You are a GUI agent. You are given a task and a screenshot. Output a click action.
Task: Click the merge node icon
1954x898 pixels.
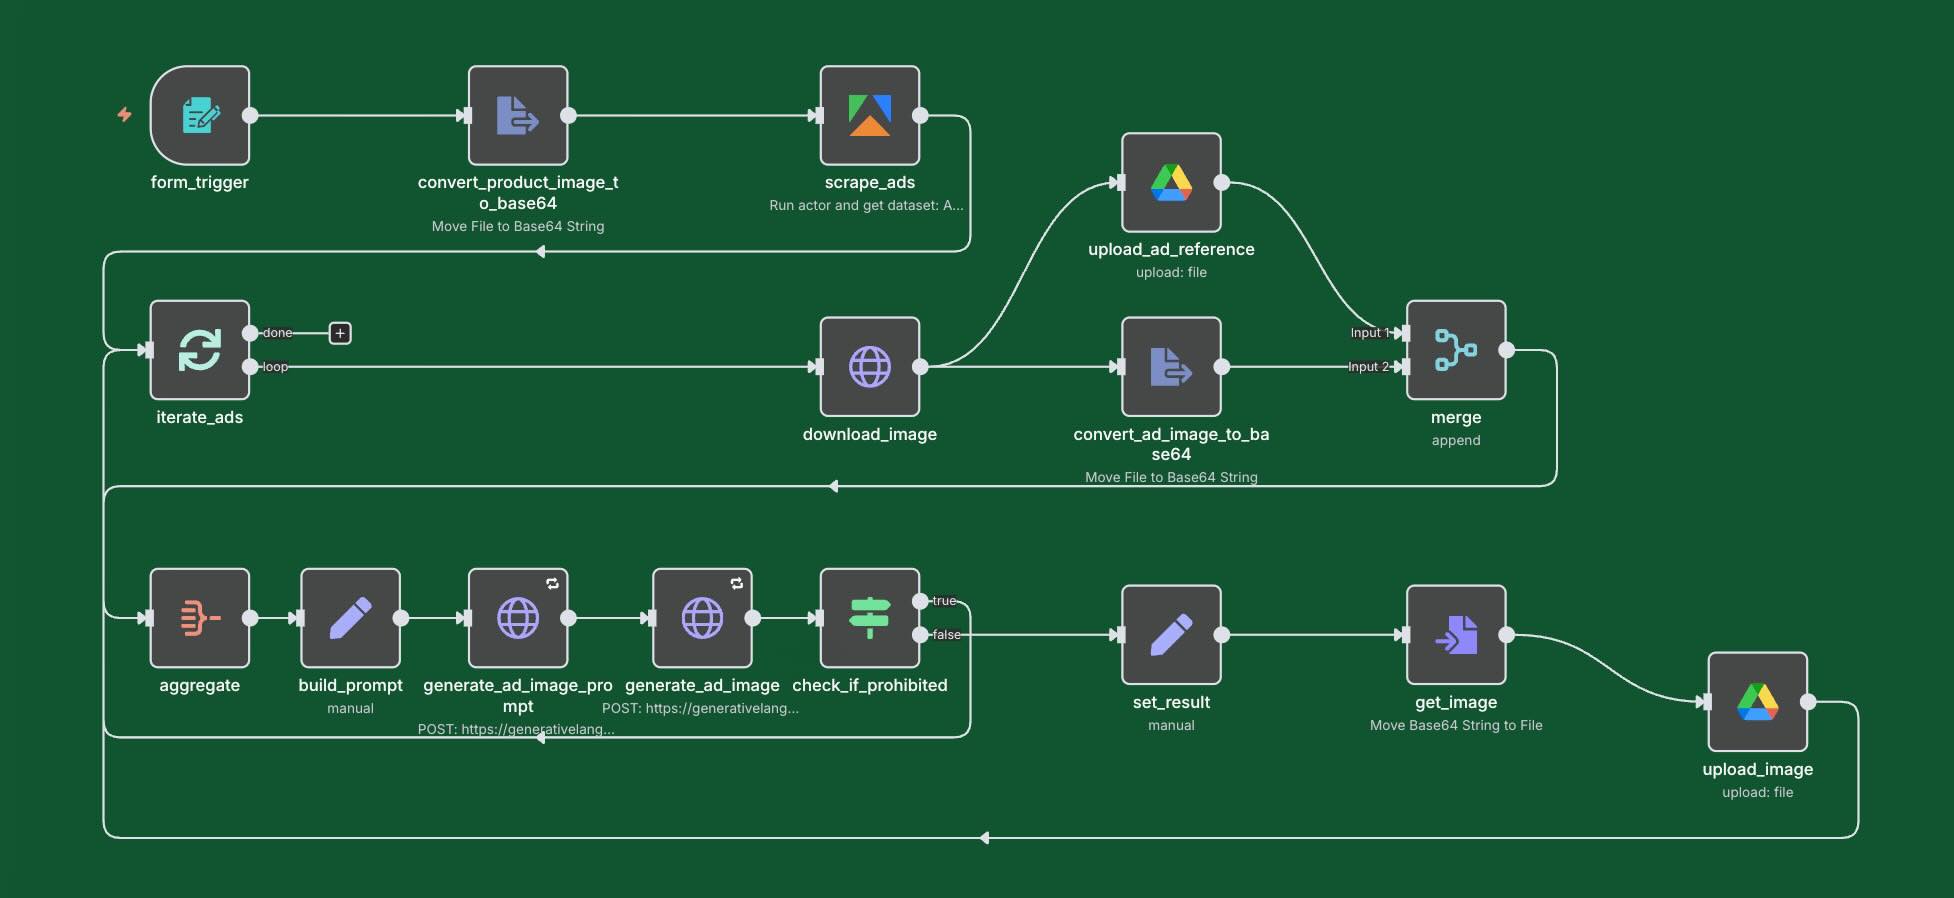[x=1455, y=350]
